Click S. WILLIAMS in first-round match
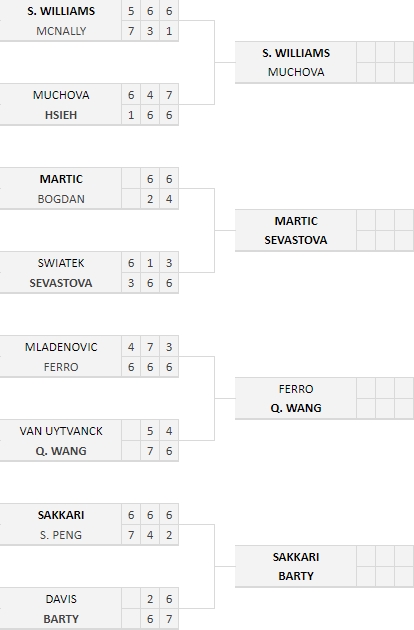The image size is (414, 630). (x=61, y=11)
